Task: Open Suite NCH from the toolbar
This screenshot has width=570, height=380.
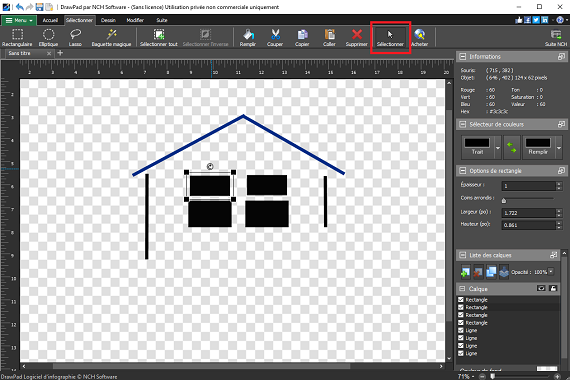Action: [556, 37]
